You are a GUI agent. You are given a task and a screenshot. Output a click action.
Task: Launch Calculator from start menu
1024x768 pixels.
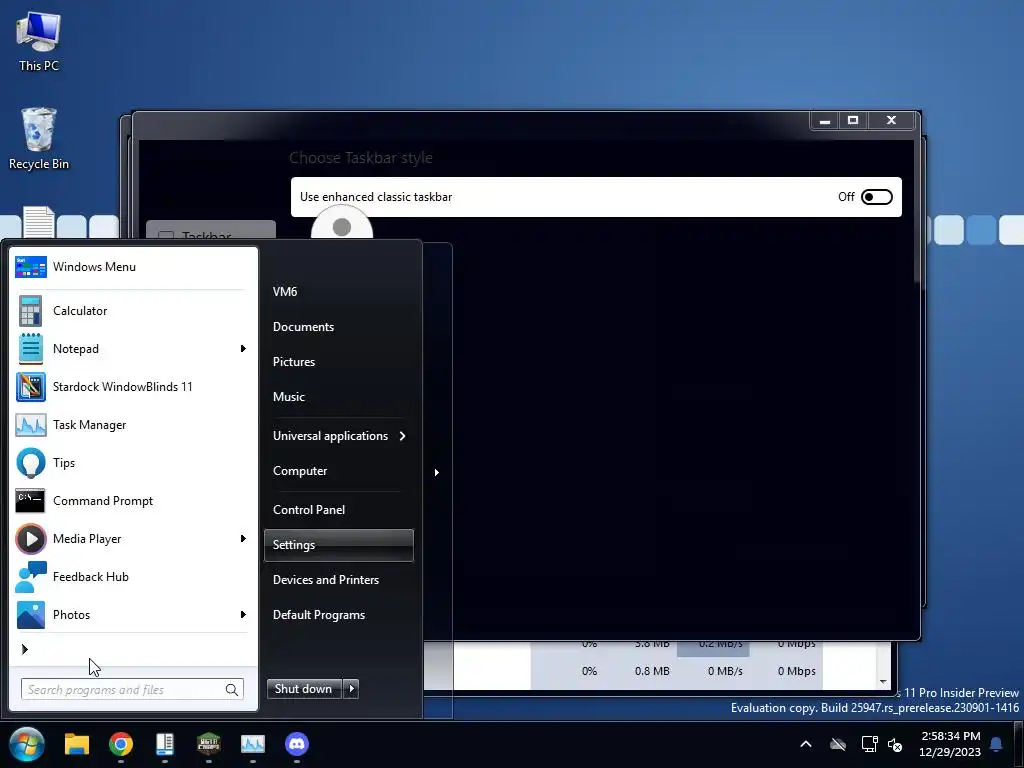point(131,311)
